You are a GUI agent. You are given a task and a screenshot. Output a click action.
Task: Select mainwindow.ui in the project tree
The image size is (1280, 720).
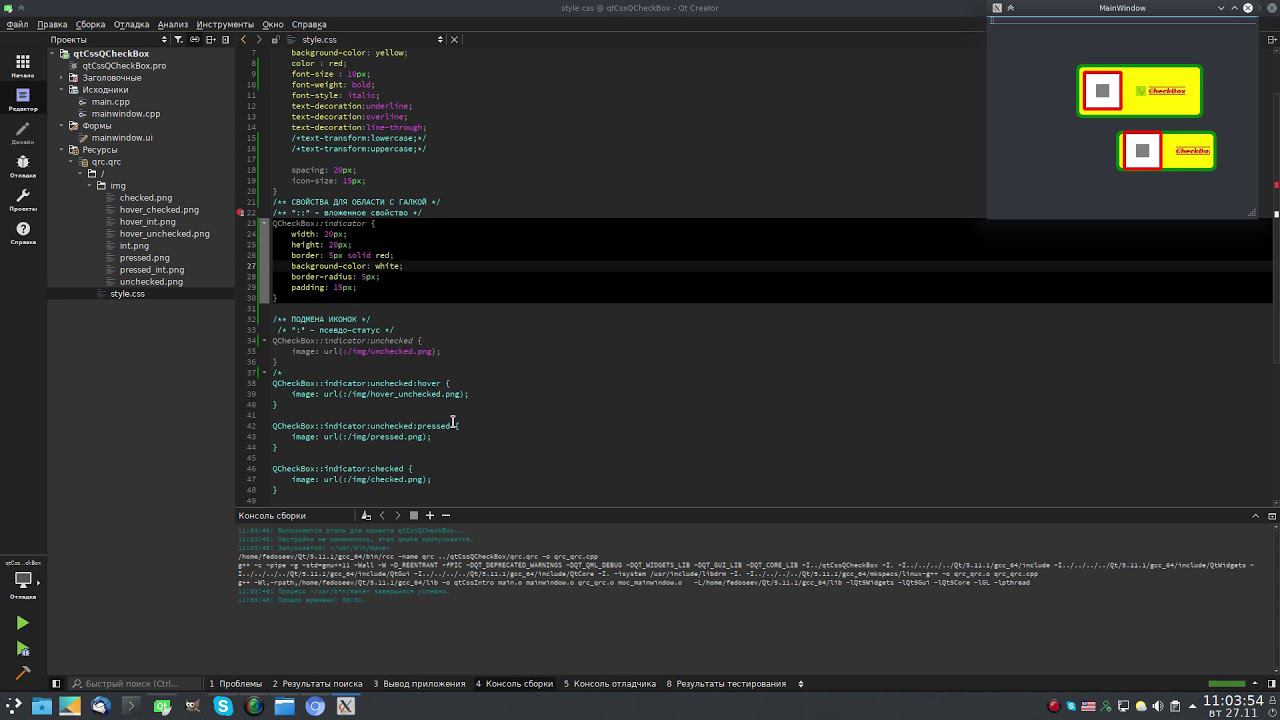click(122, 138)
